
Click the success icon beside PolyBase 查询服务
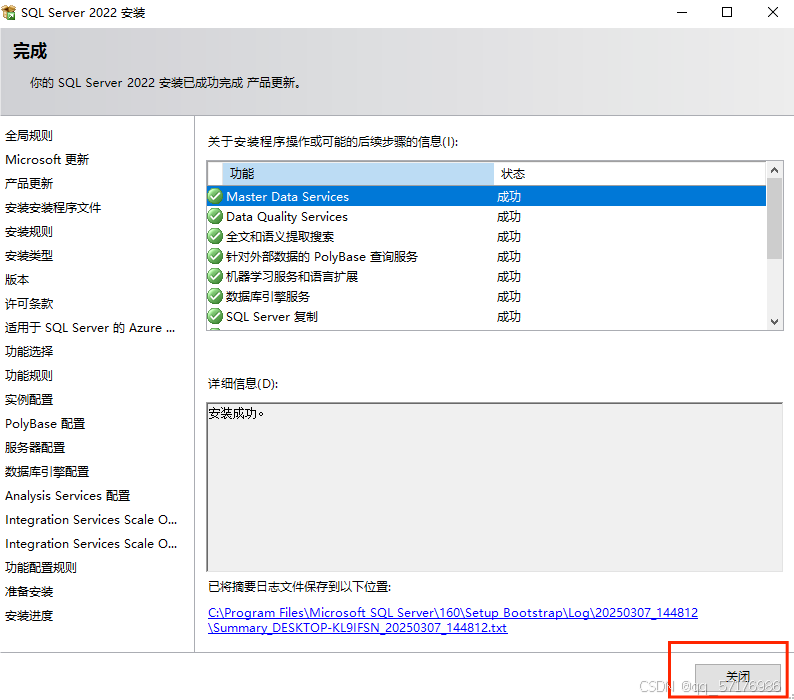tap(215, 256)
